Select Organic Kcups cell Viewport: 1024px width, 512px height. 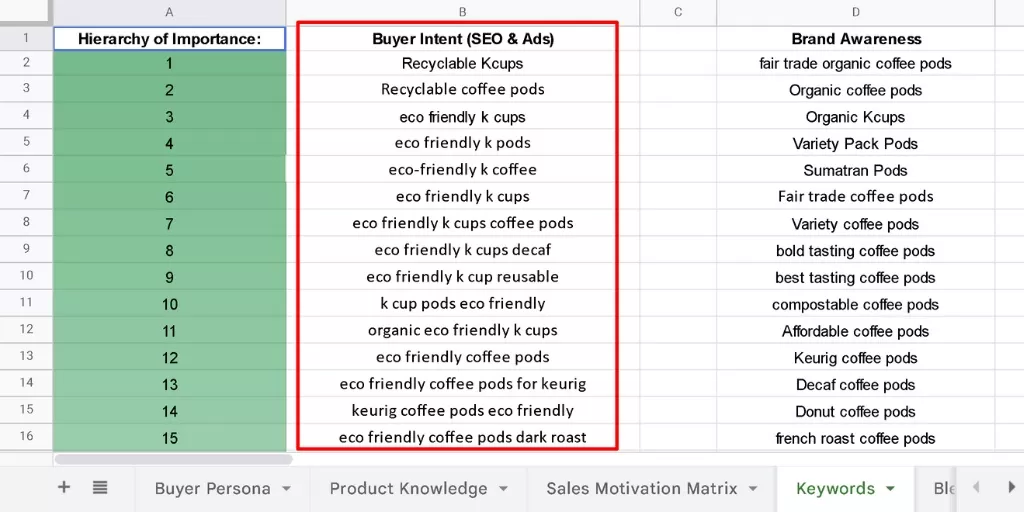[x=856, y=117]
